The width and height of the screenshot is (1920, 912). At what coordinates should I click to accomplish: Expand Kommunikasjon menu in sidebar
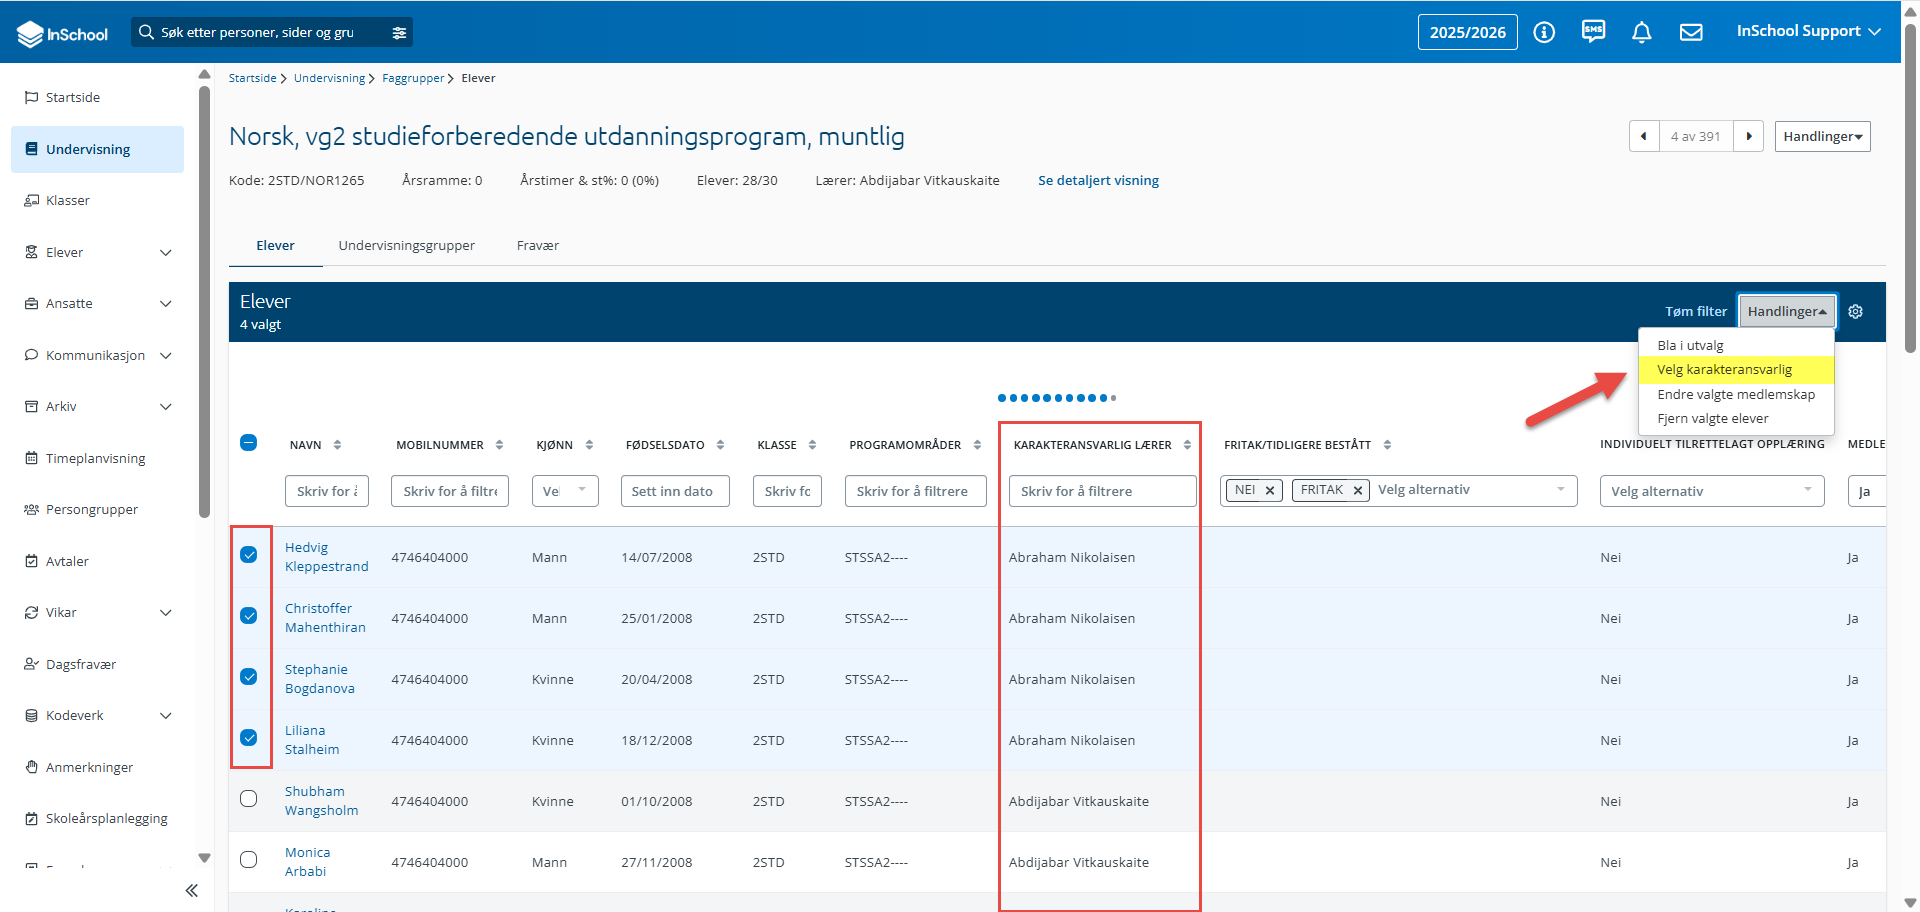click(x=166, y=355)
